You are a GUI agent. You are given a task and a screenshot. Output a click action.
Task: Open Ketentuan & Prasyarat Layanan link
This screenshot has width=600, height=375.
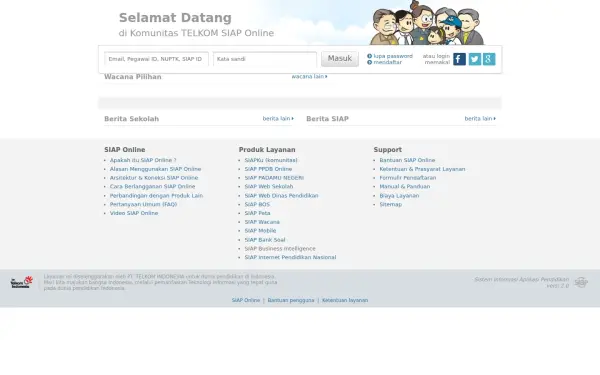coord(422,169)
